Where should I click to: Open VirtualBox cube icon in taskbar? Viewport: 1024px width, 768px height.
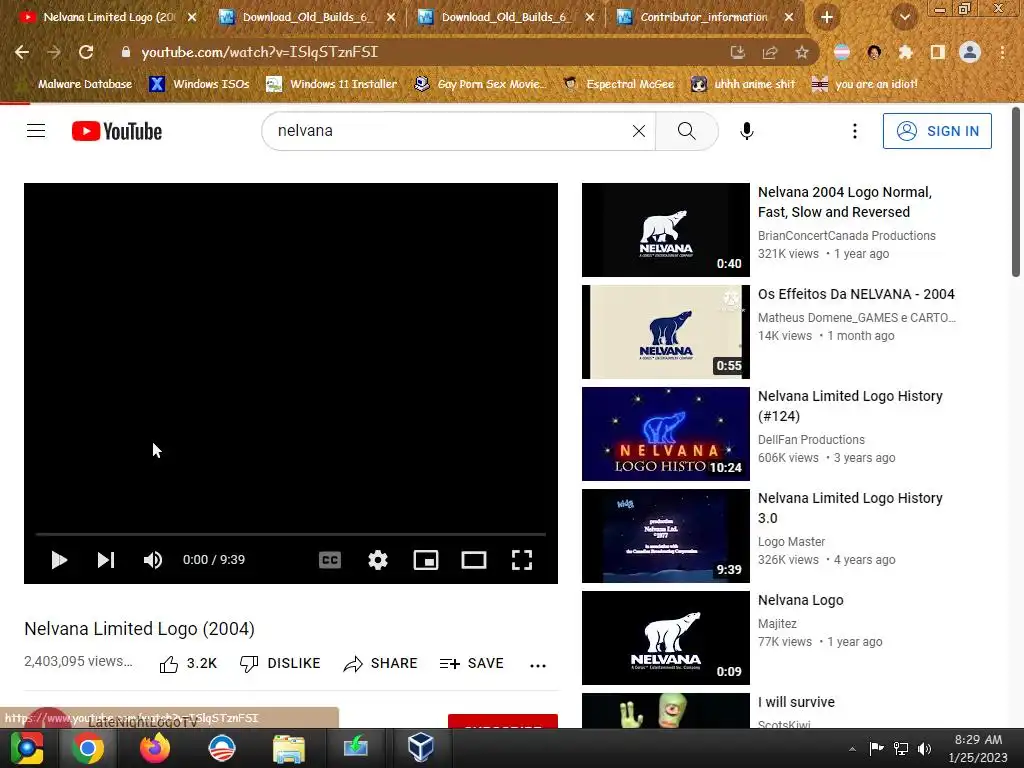421,748
